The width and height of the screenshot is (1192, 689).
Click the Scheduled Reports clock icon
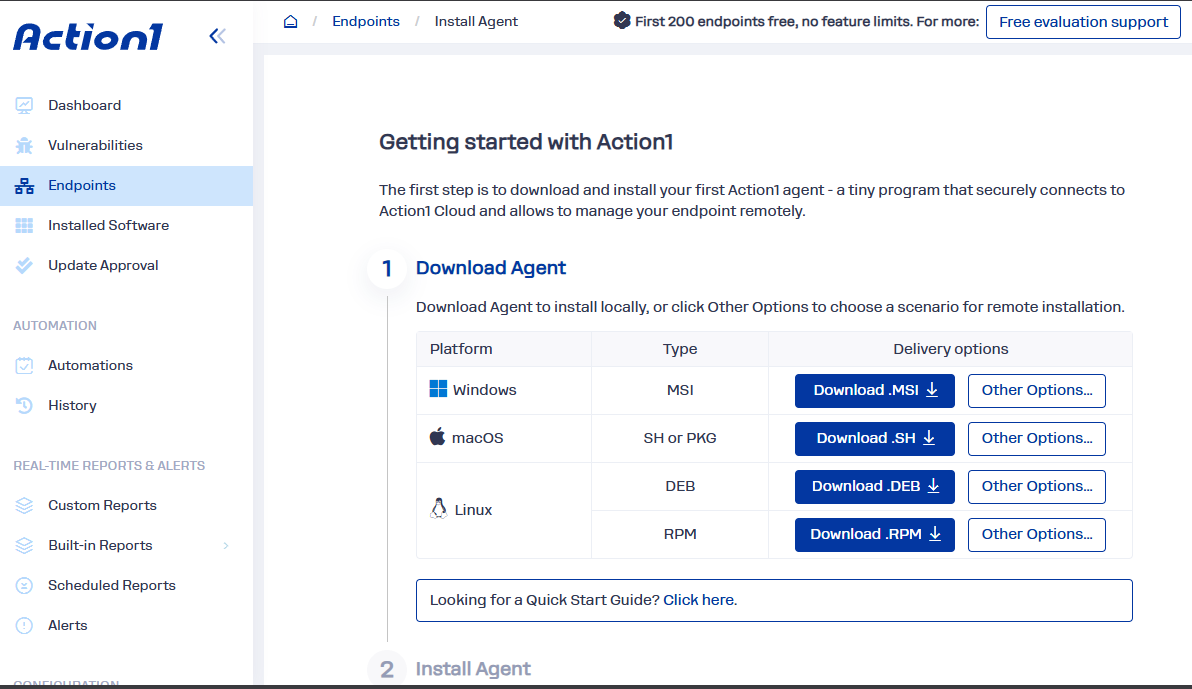24,586
